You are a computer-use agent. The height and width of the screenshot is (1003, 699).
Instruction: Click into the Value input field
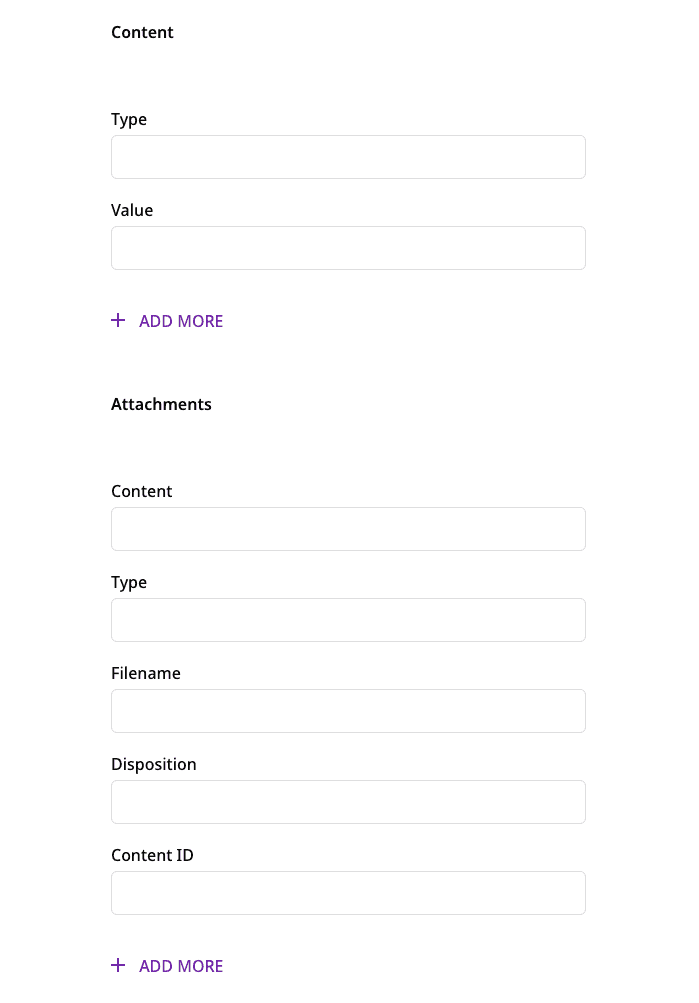(348, 248)
